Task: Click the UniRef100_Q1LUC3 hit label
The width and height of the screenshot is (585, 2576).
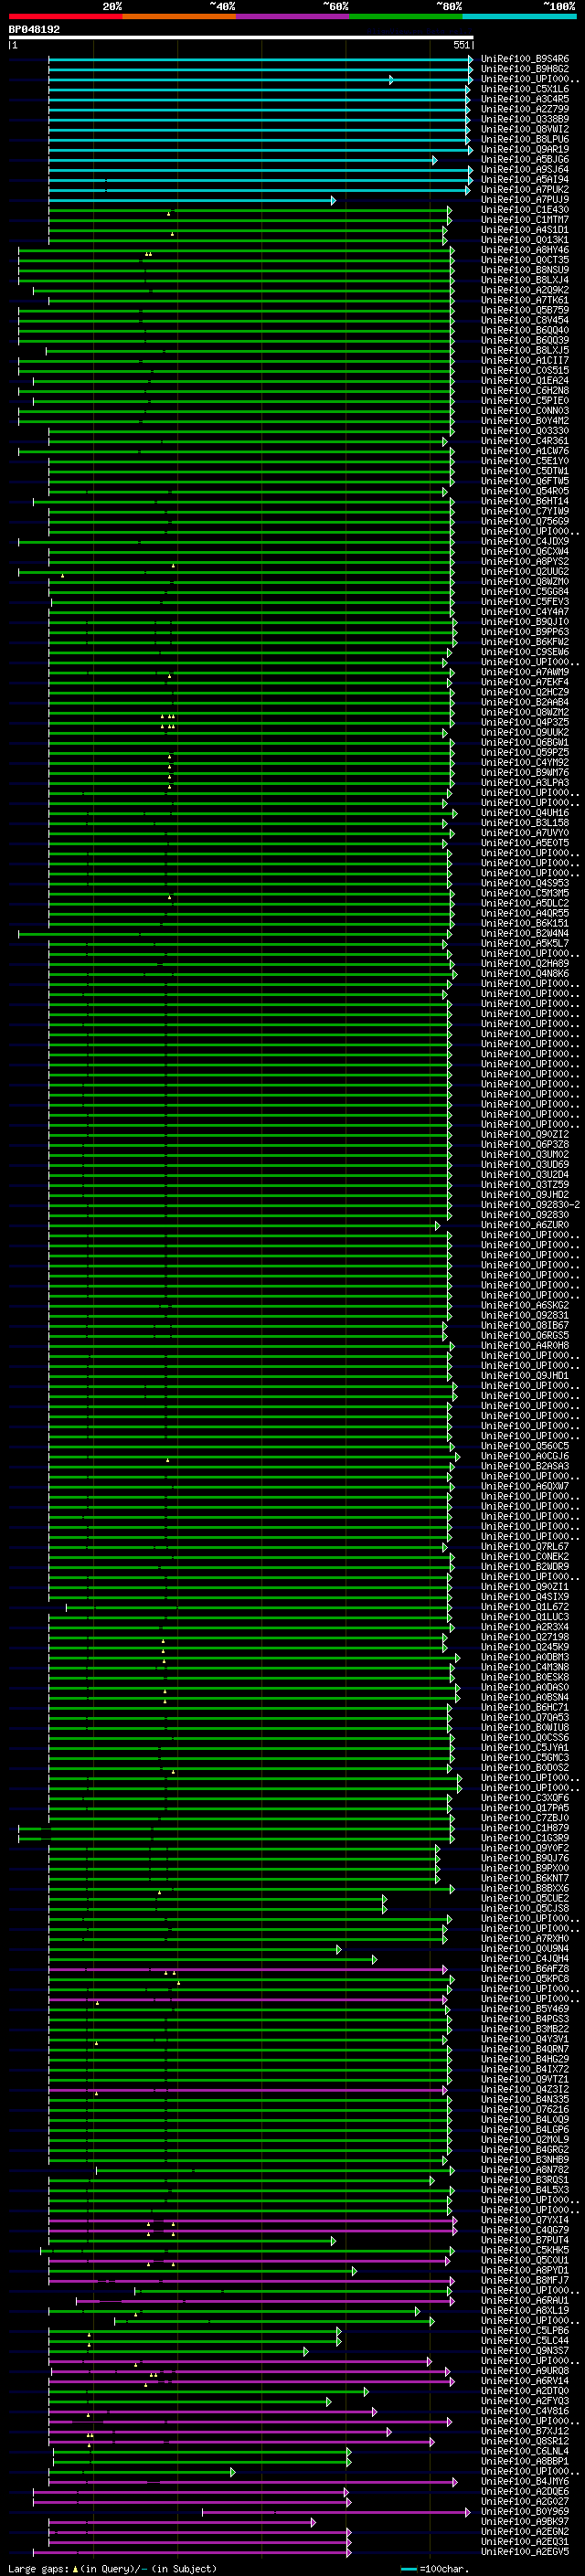Action: (x=525, y=1617)
